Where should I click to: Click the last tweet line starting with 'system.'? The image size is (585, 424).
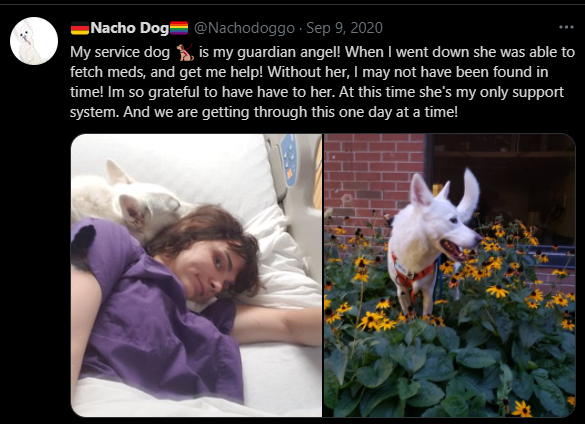[264, 112]
